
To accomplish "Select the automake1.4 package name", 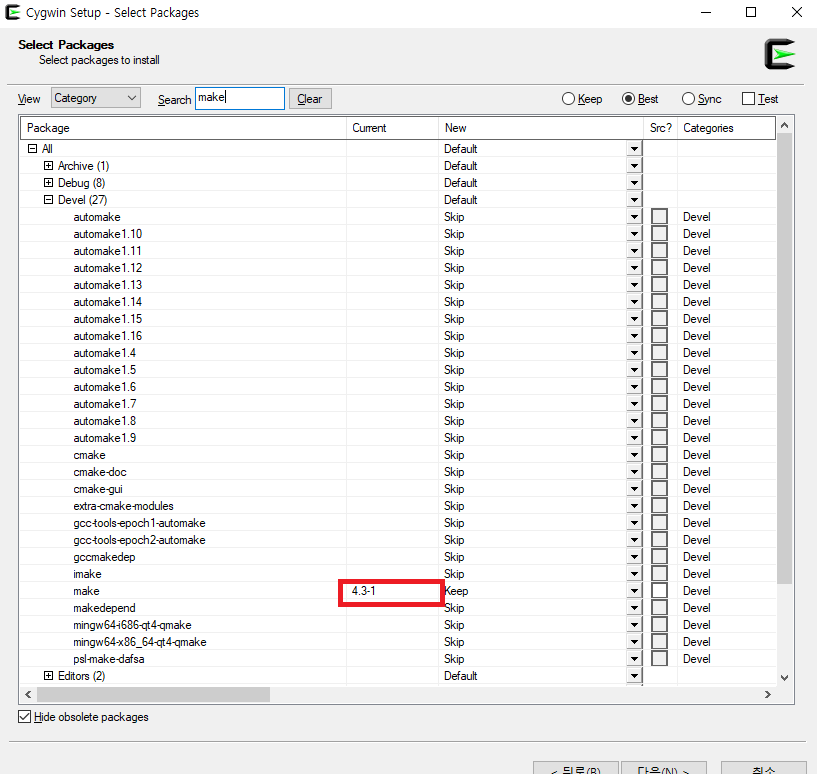I will [x=105, y=353].
